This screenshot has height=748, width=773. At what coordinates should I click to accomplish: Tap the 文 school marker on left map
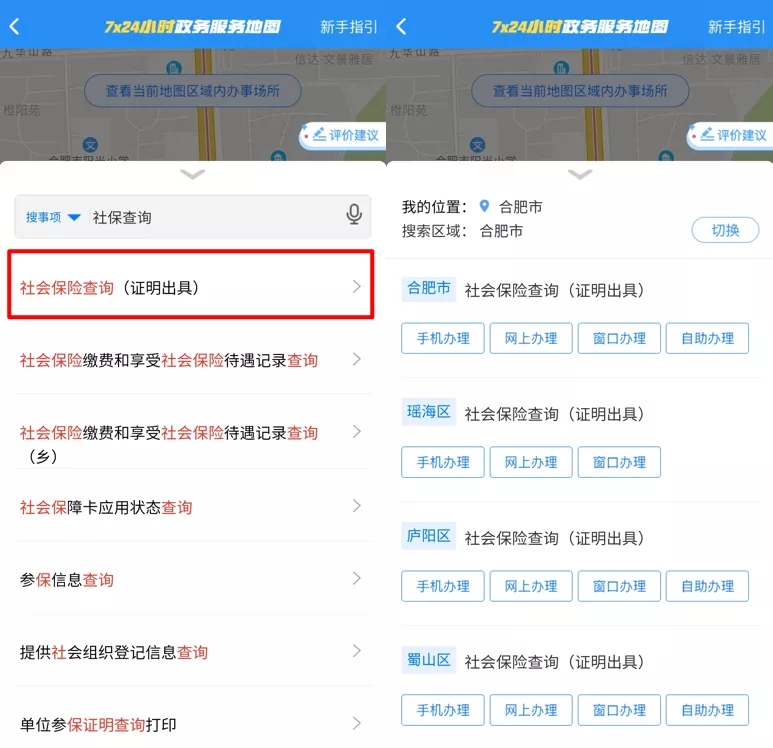coord(90,145)
